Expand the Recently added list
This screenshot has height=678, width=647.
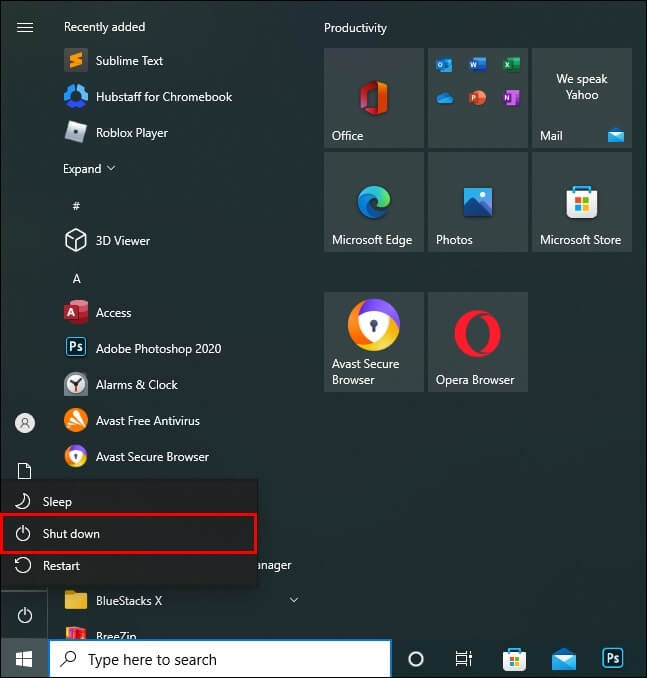pos(89,169)
